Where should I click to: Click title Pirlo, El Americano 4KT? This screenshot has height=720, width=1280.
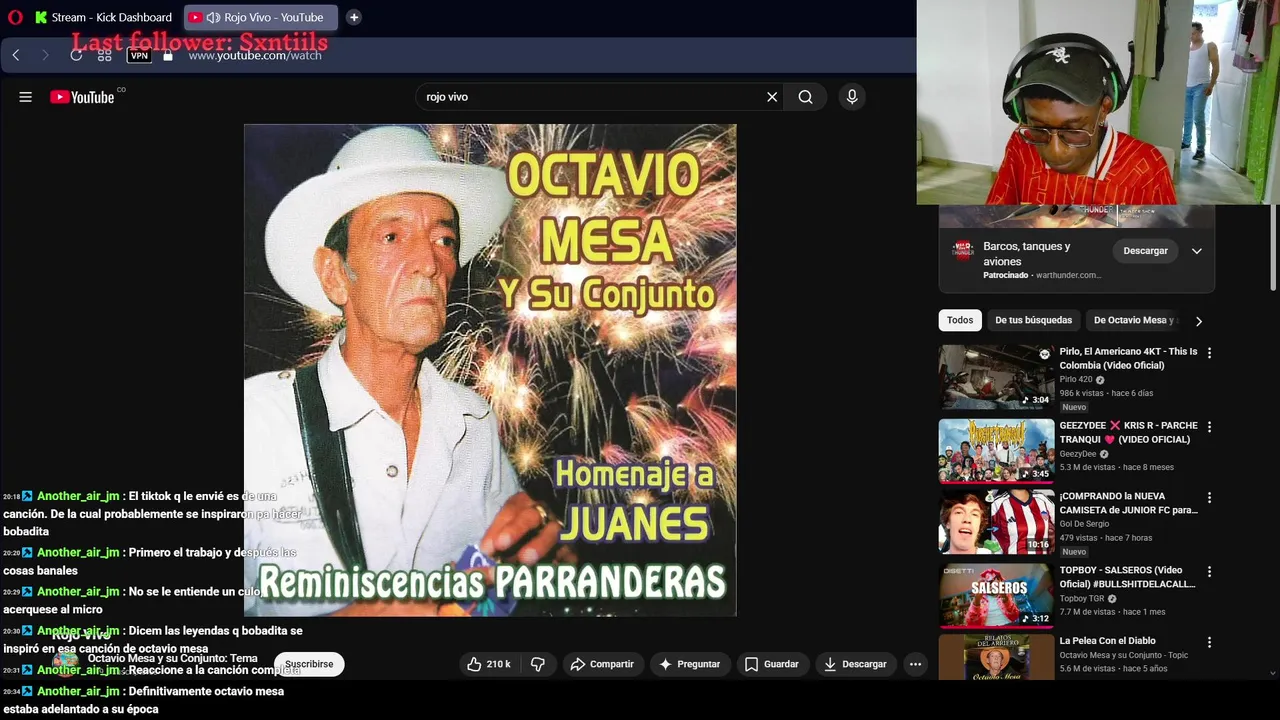(x=1128, y=358)
